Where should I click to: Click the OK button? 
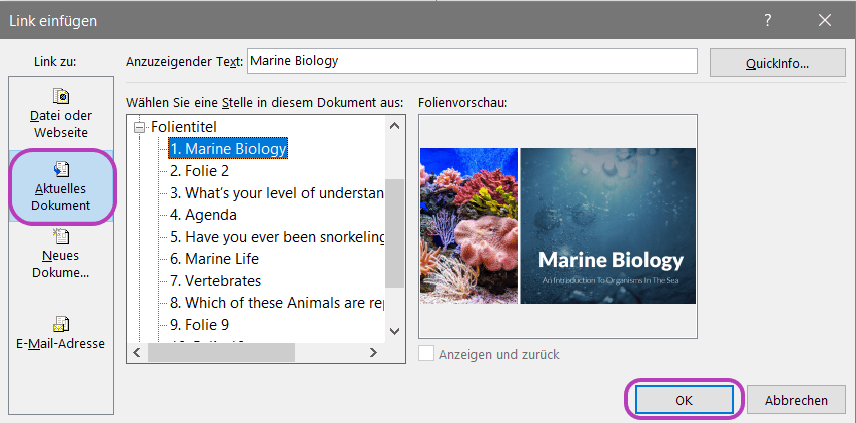[683, 400]
